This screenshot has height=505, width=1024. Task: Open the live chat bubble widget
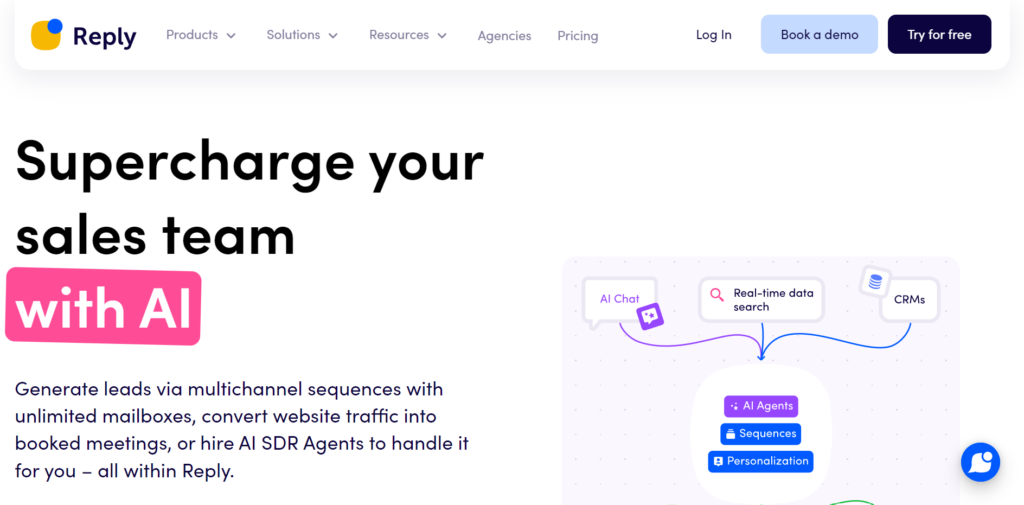click(980, 463)
